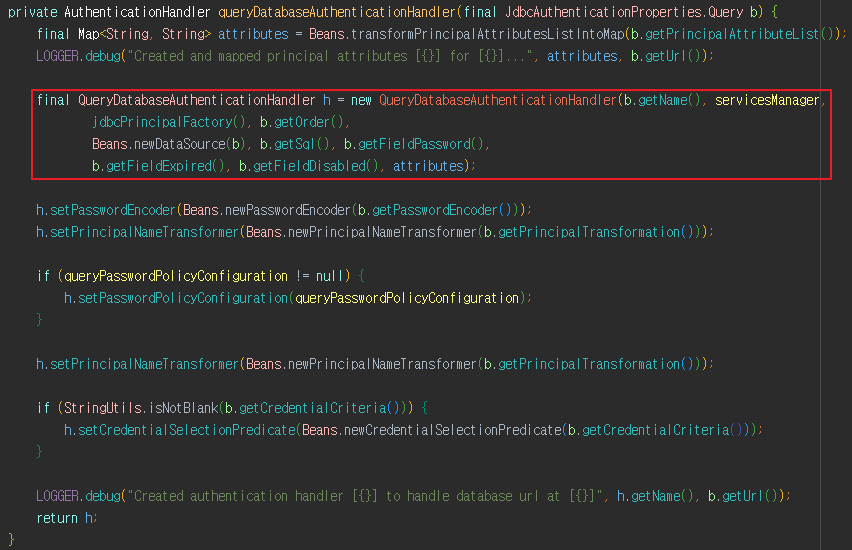Click h.setPasswordPolicyConfiguration call
The width and height of the screenshot is (852, 550).
click(x=176, y=298)
